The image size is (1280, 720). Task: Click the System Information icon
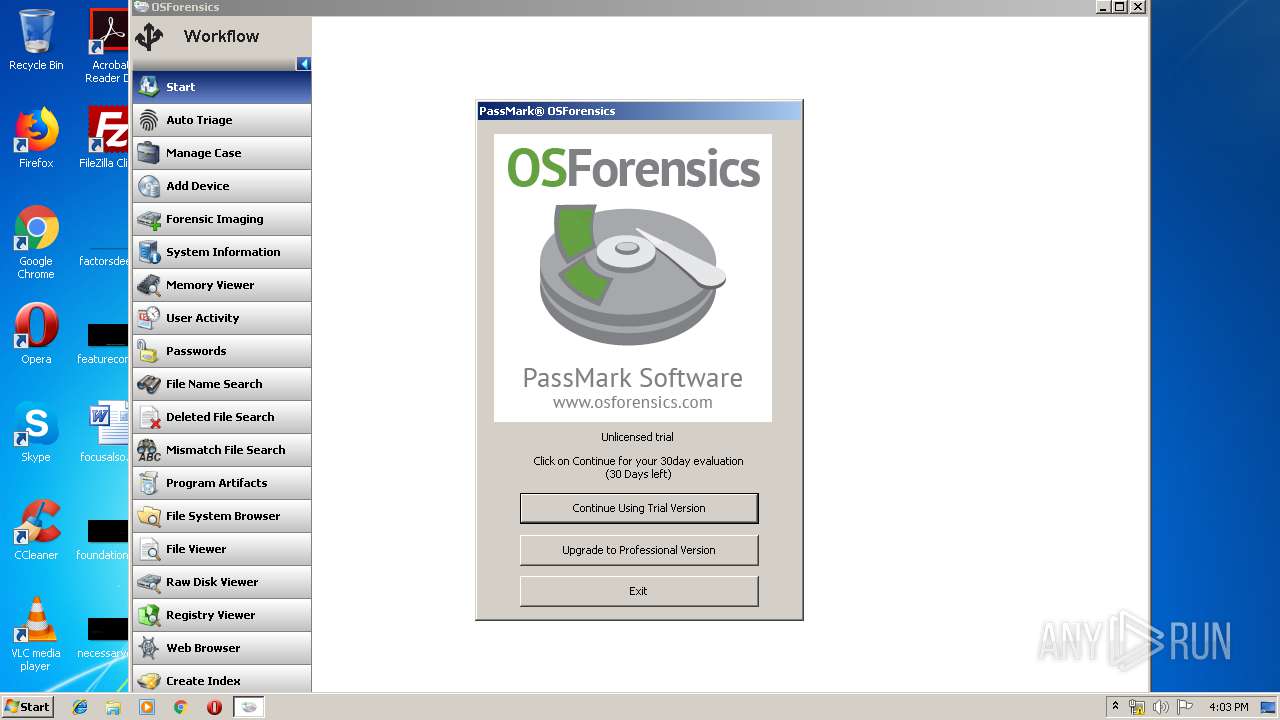click(x=148, y=252)
